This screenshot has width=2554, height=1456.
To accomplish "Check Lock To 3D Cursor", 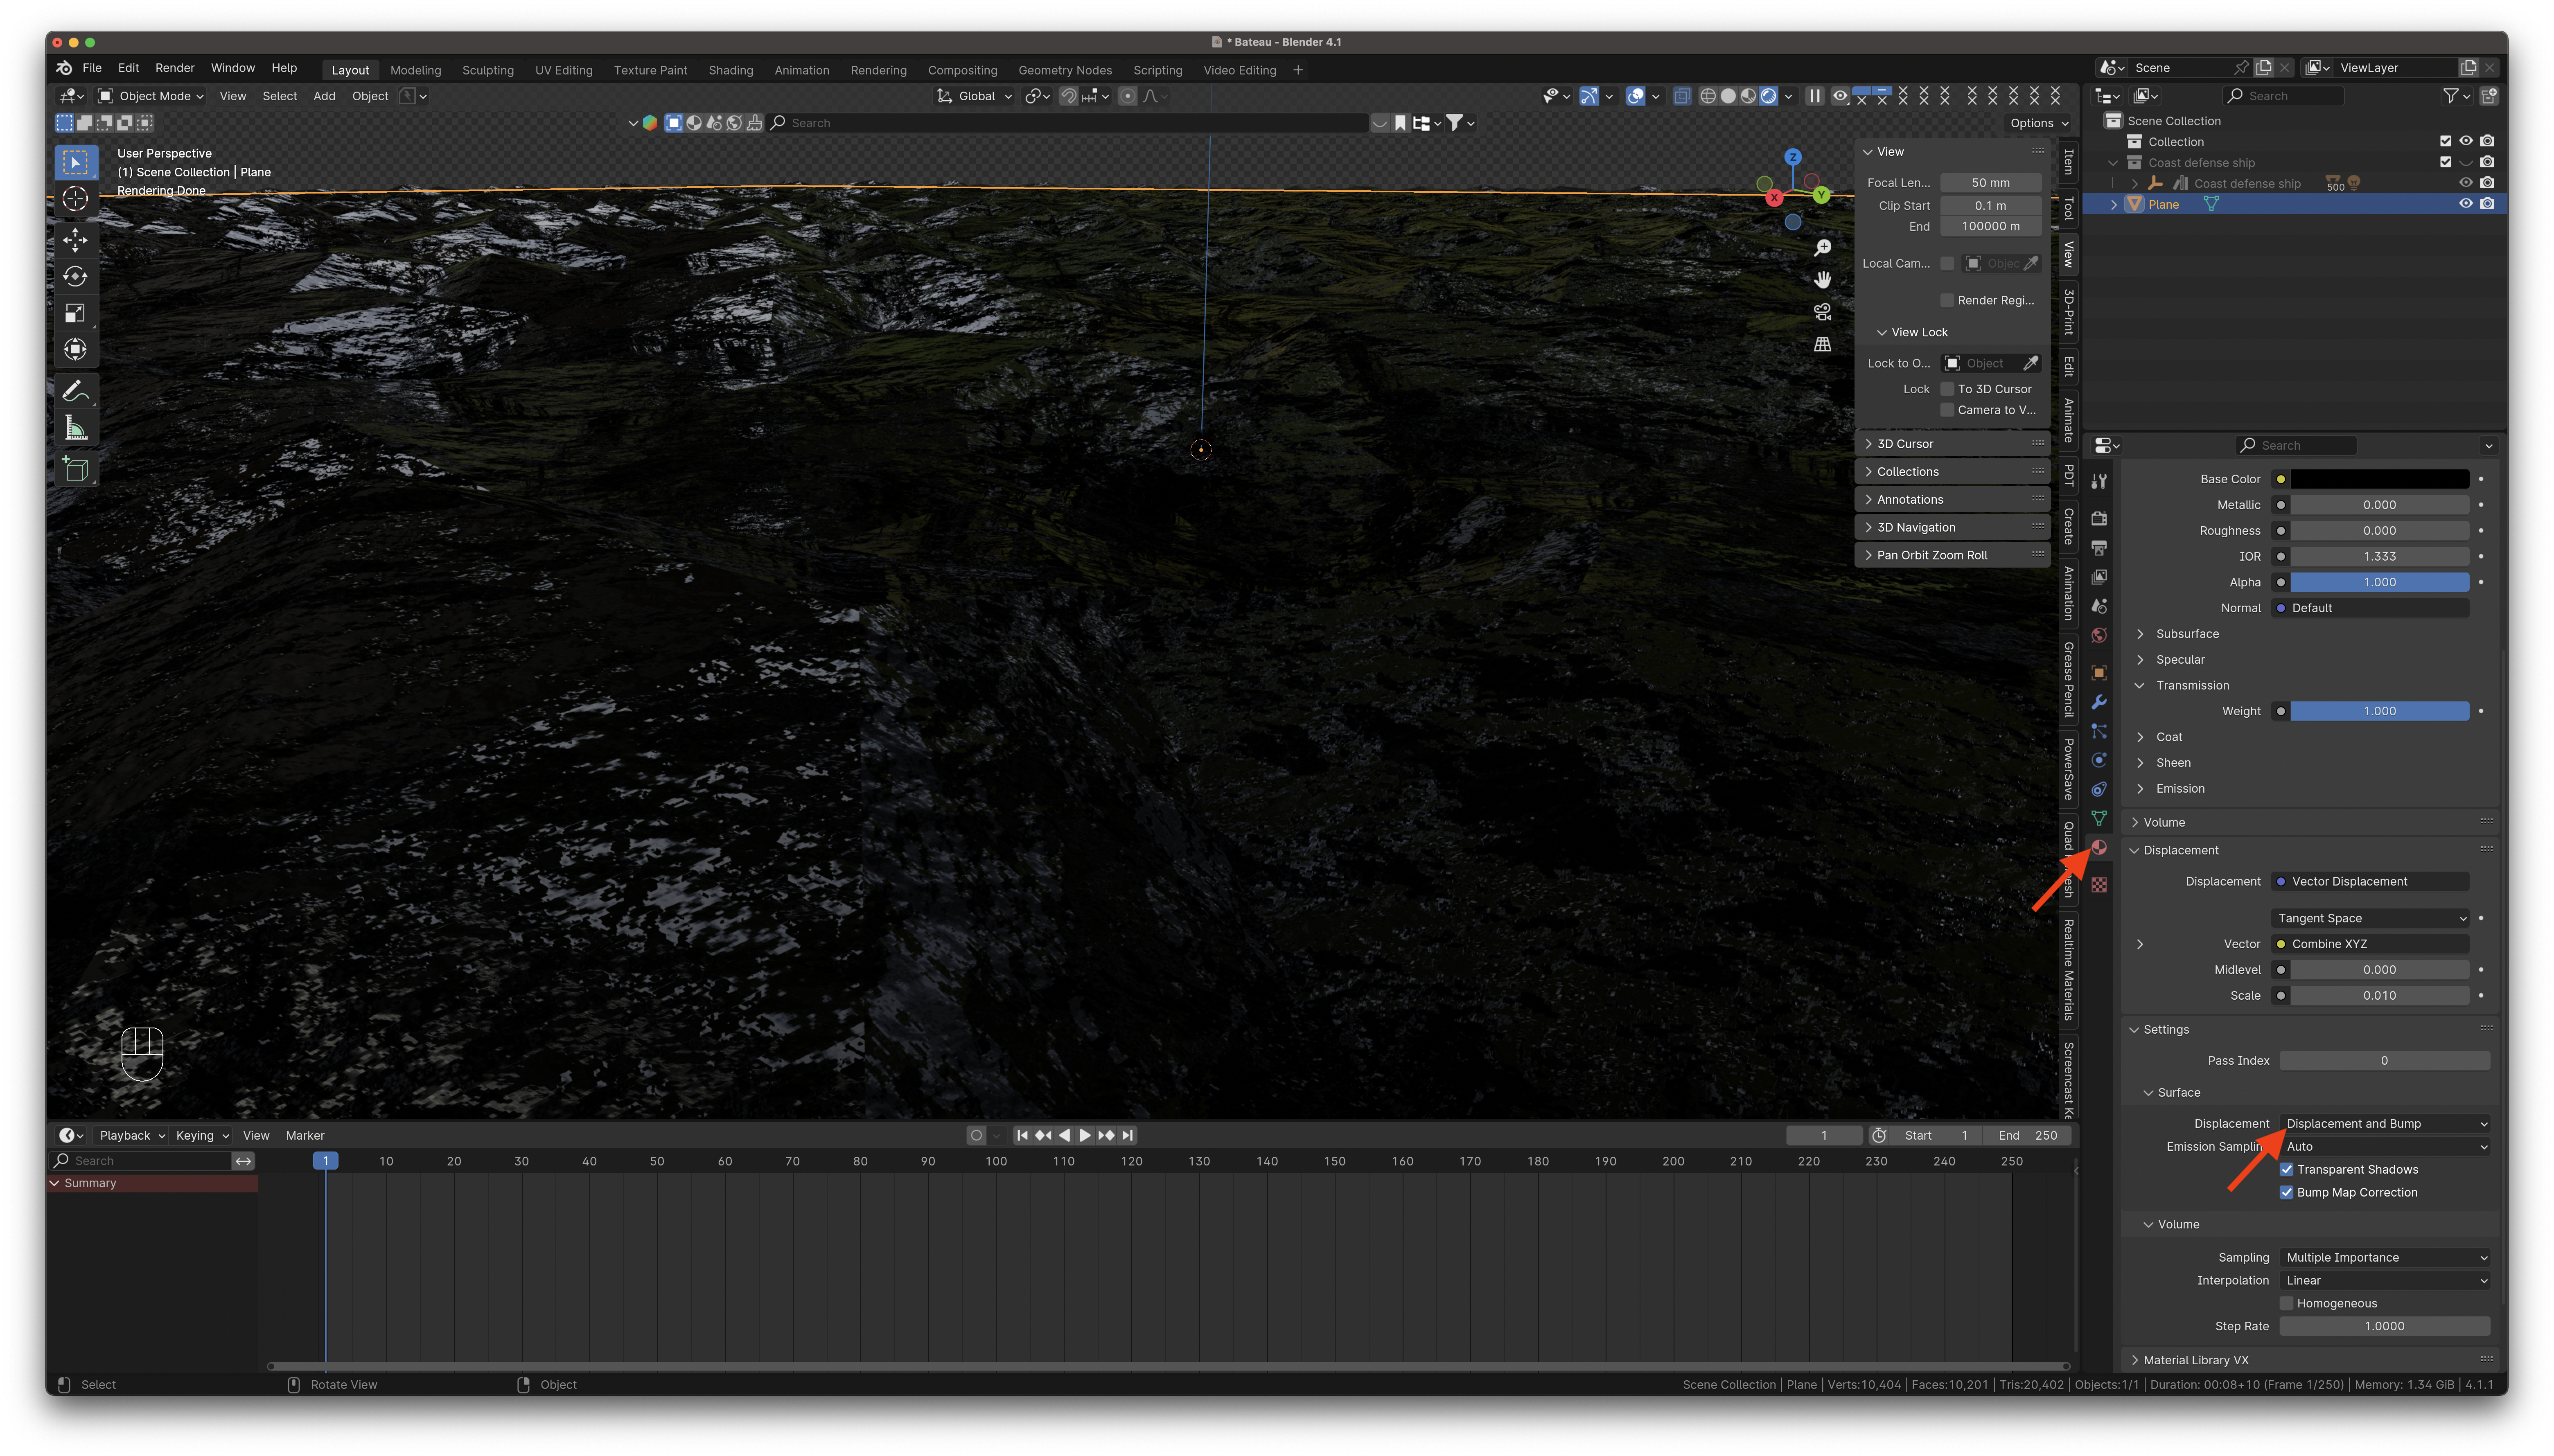I will 1947,389.
